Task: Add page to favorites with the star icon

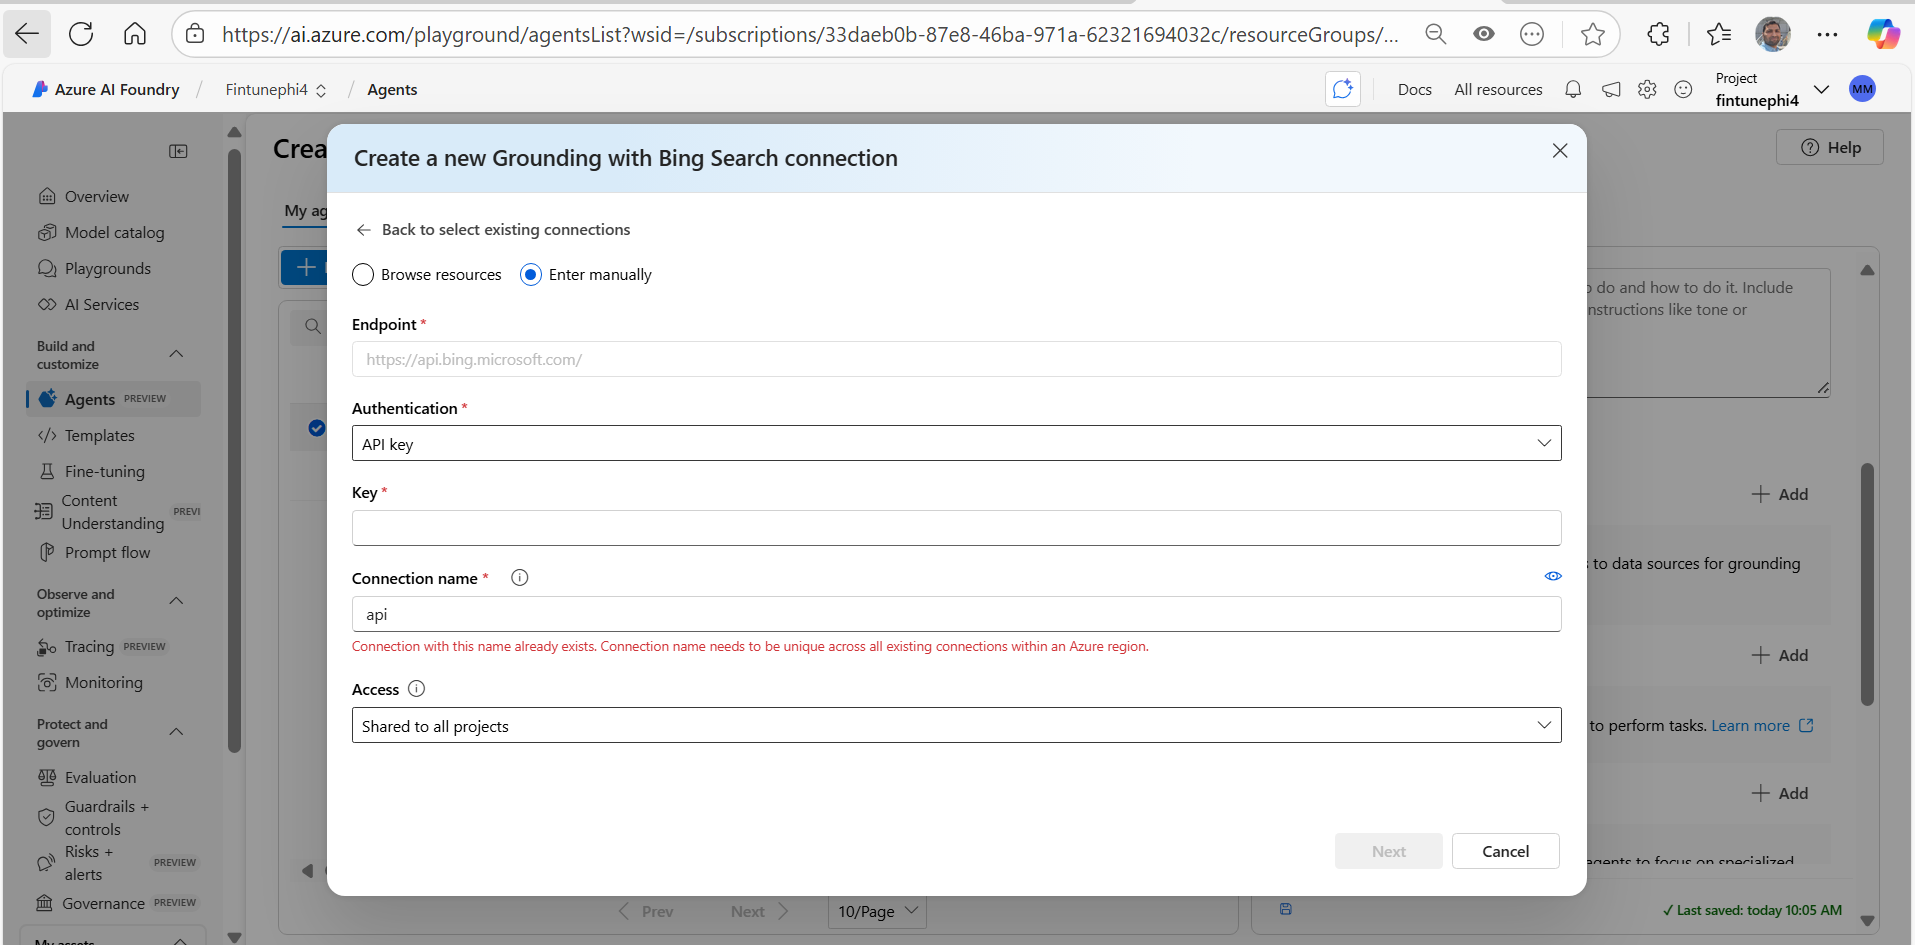Action: point(1593,35)
